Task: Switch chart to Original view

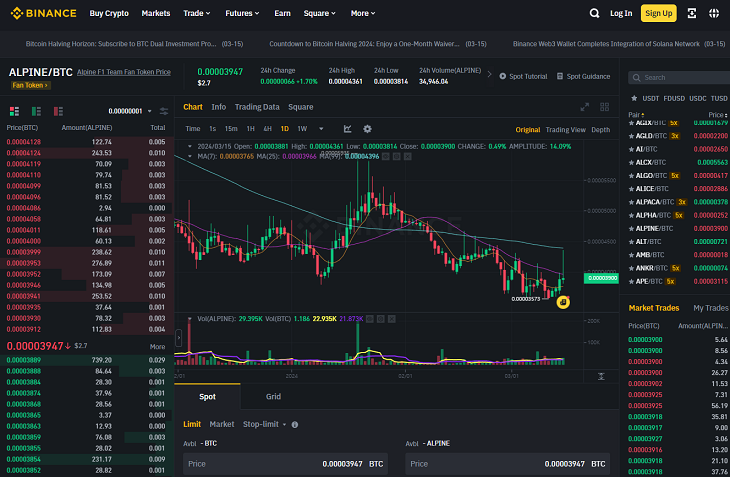Action: [x=527, y=130]
